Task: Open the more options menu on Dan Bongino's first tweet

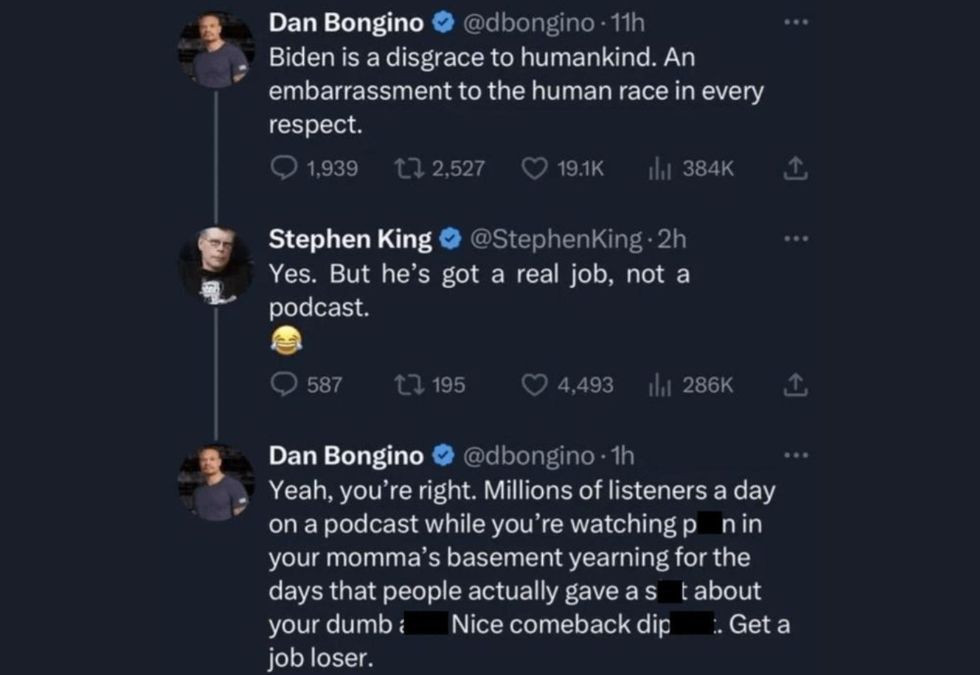Action: 796,21
